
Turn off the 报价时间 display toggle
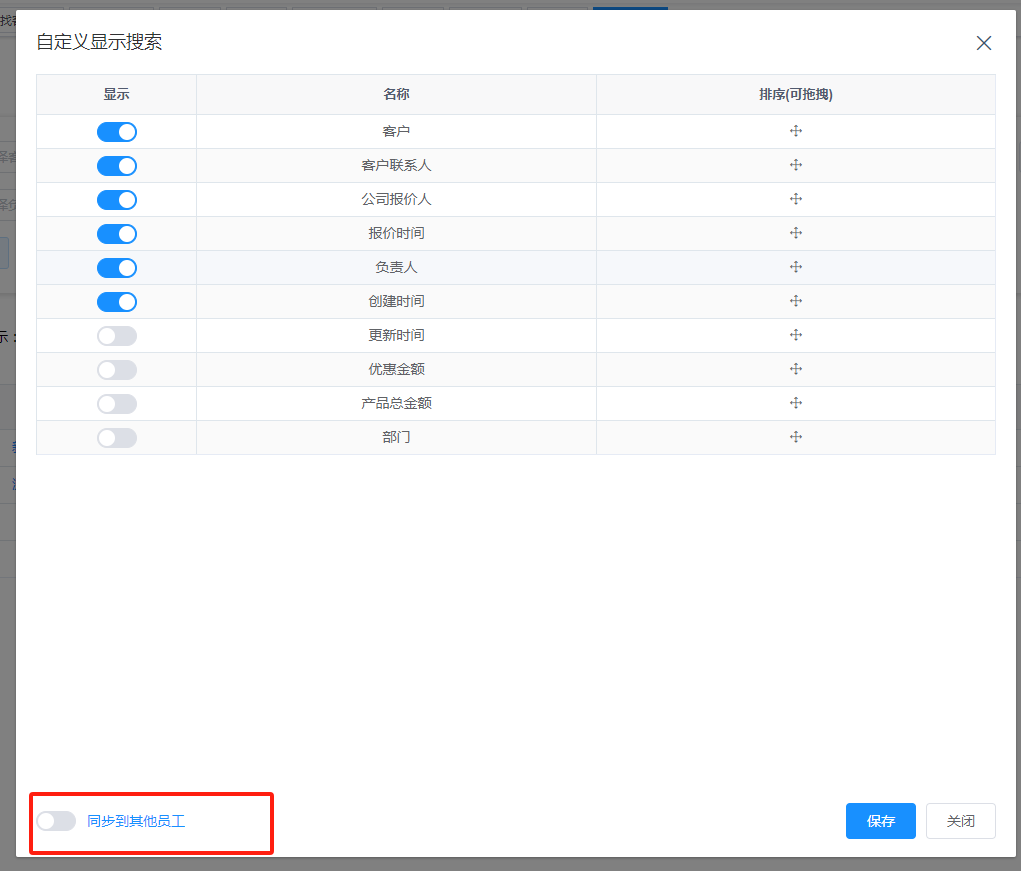click(117, 234)
